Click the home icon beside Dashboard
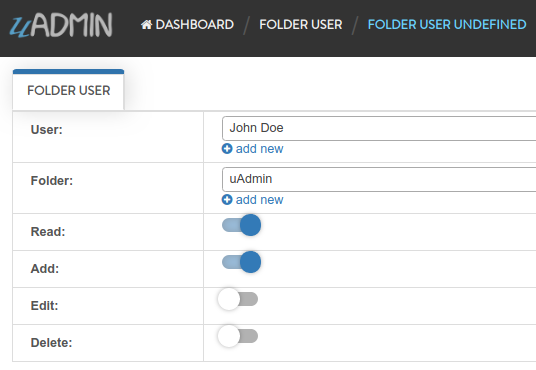The image size is (536, 370). coord(147,24)
